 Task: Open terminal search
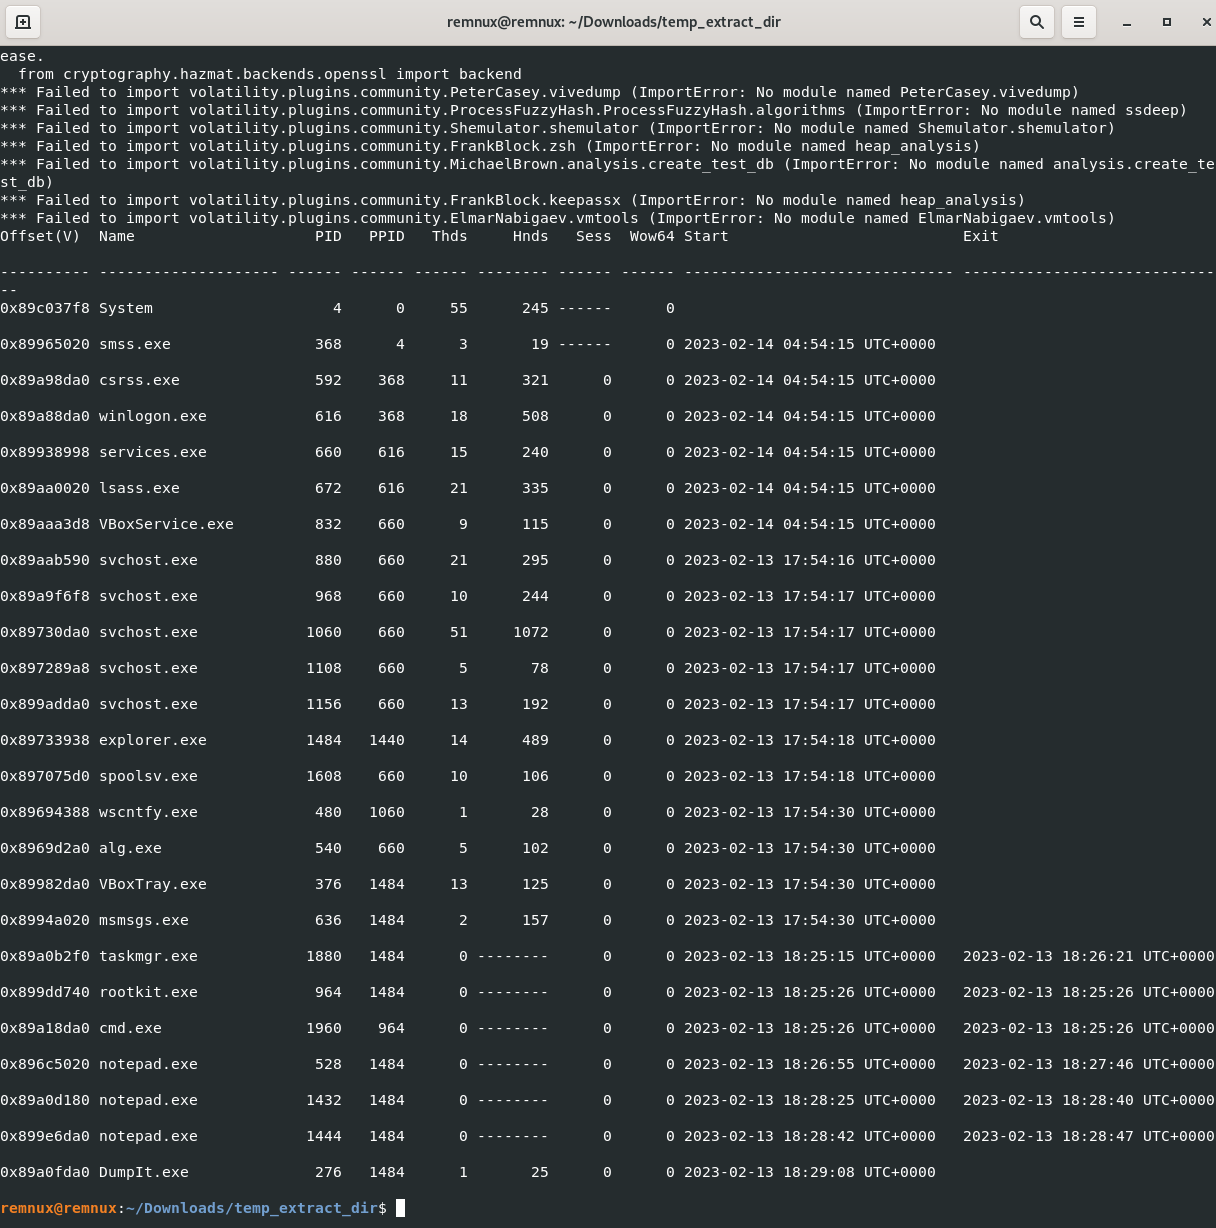click(1037, 22)
